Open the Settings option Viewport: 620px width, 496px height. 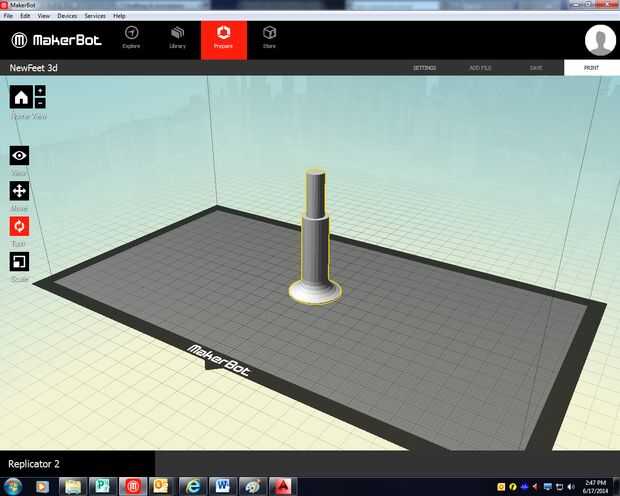tap(424, 68)
